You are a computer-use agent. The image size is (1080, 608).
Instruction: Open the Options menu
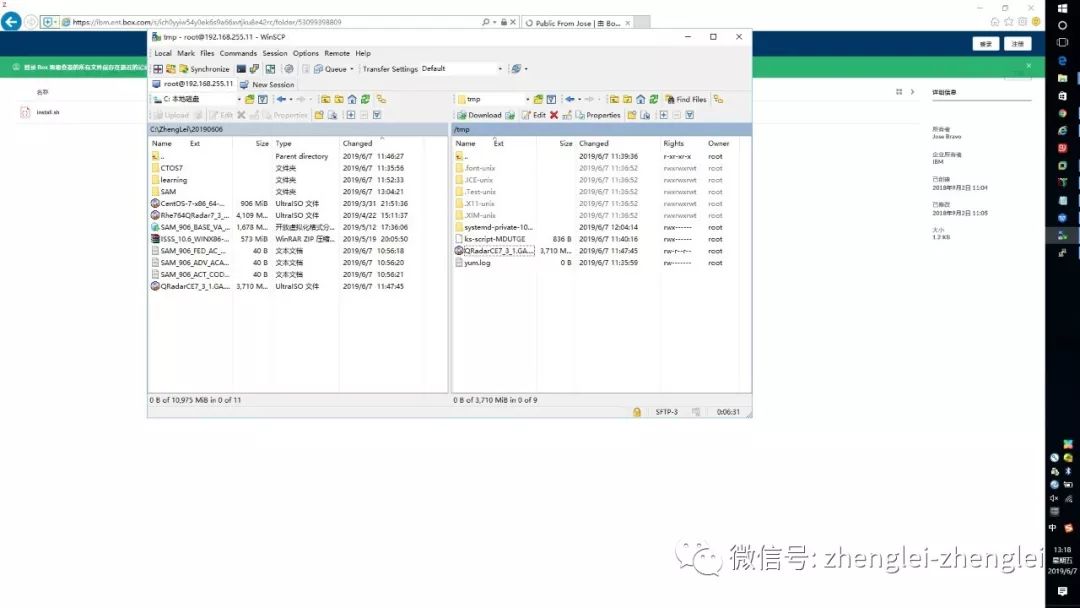pyautogui.click(x=306, y=53)
